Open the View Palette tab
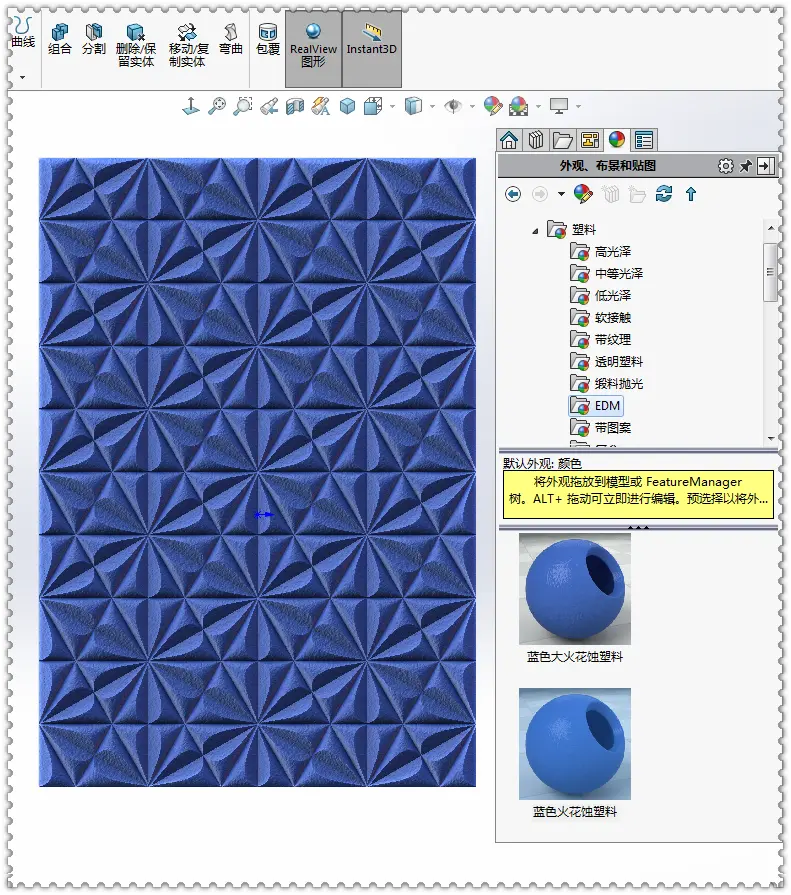The height and width of the screenshot is (895, 791). pos(590,140)
